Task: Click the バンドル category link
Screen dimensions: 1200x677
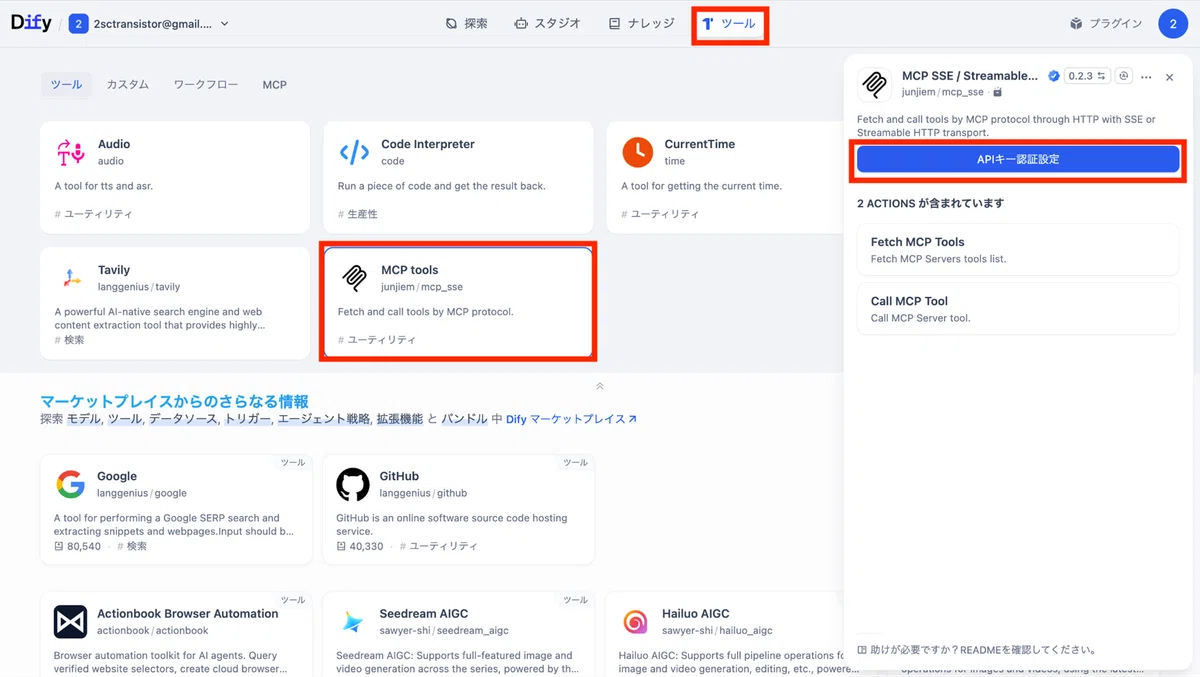Action: (465, 419)
